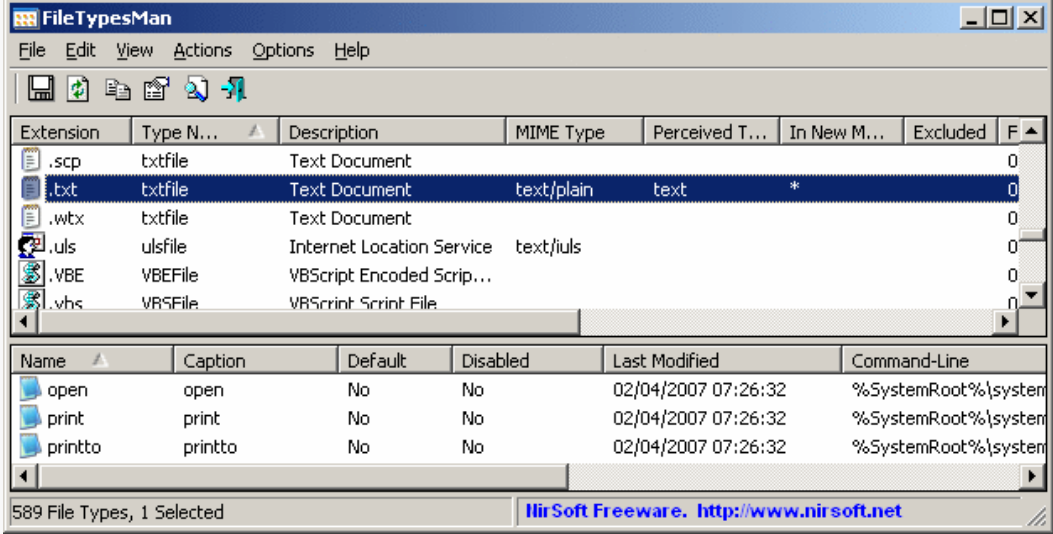The image size is (1053, 534).
Task: Sort actions by Name column header
Action: [92, 361]
